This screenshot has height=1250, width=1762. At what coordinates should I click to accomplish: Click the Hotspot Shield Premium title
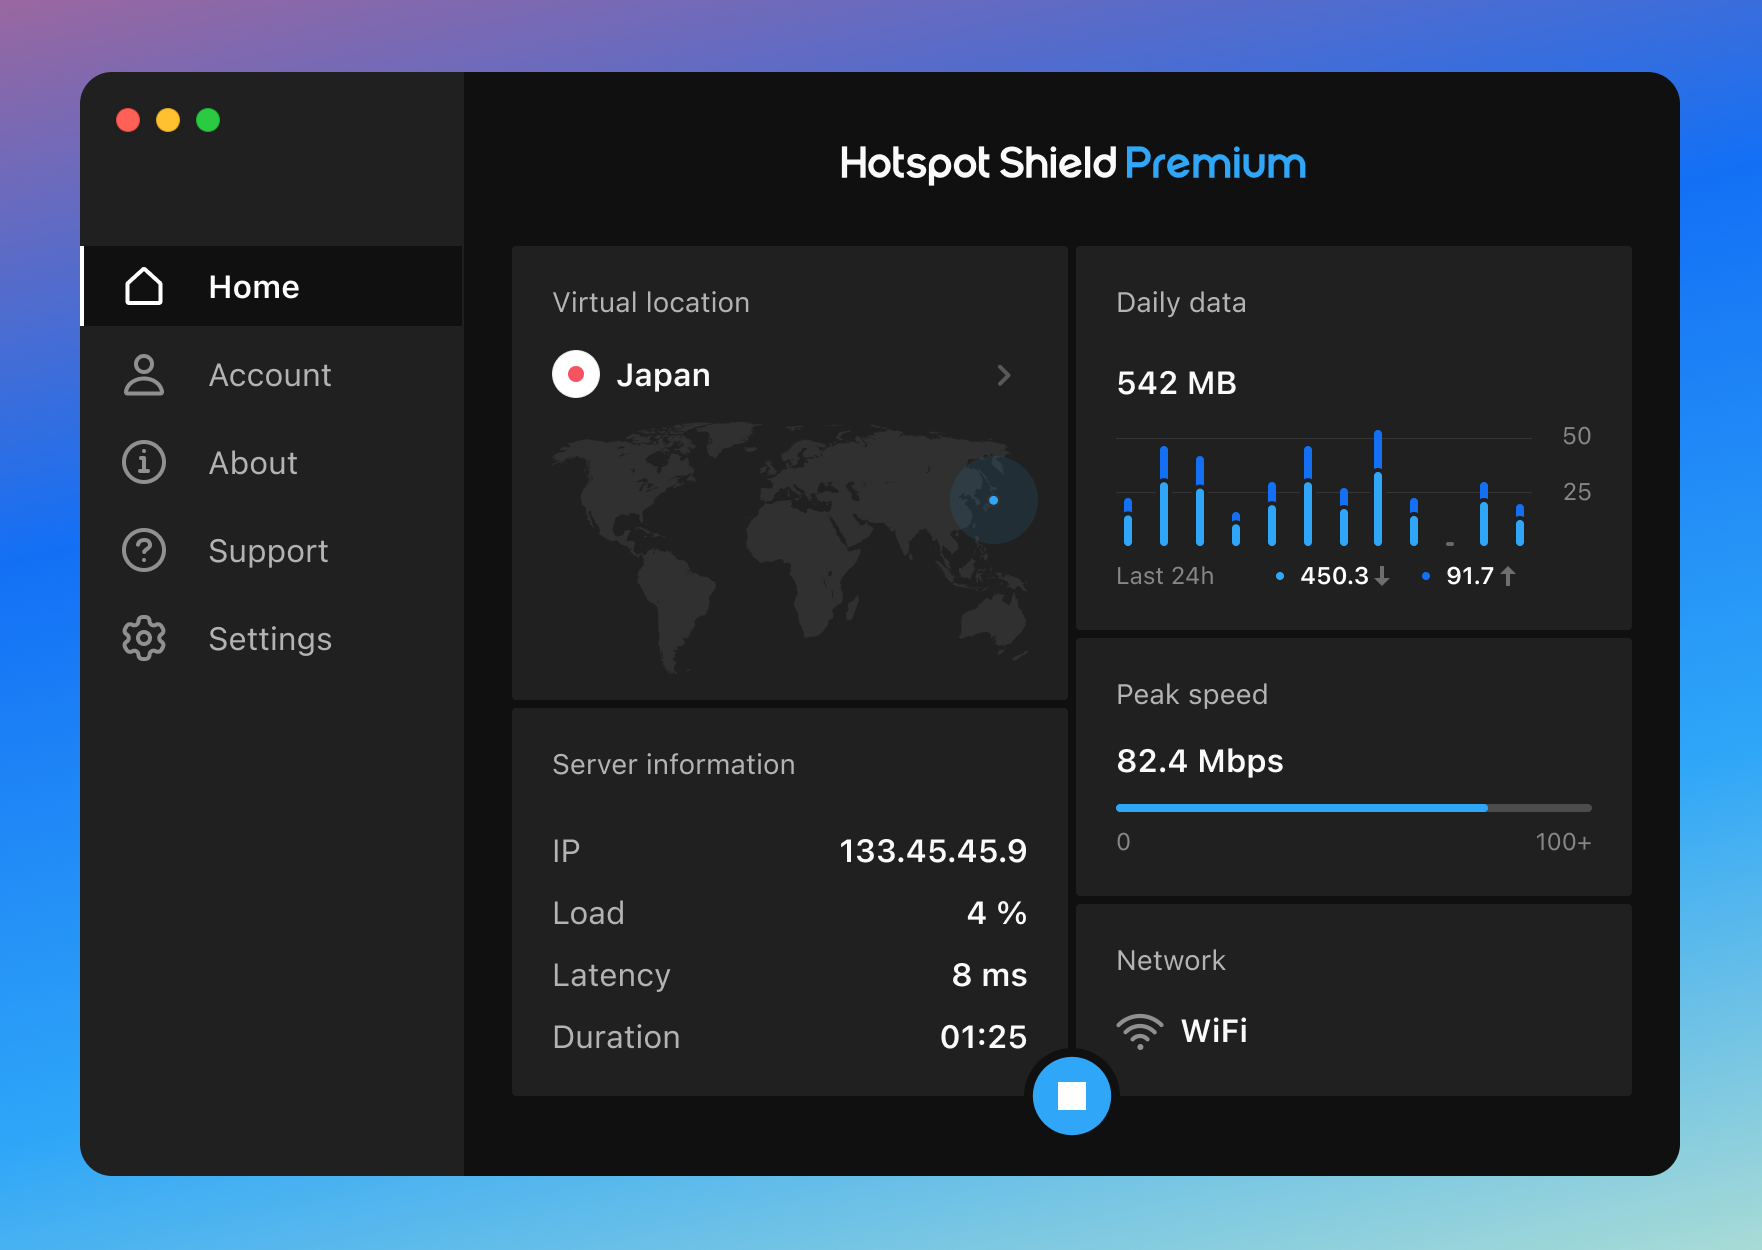1072,163
